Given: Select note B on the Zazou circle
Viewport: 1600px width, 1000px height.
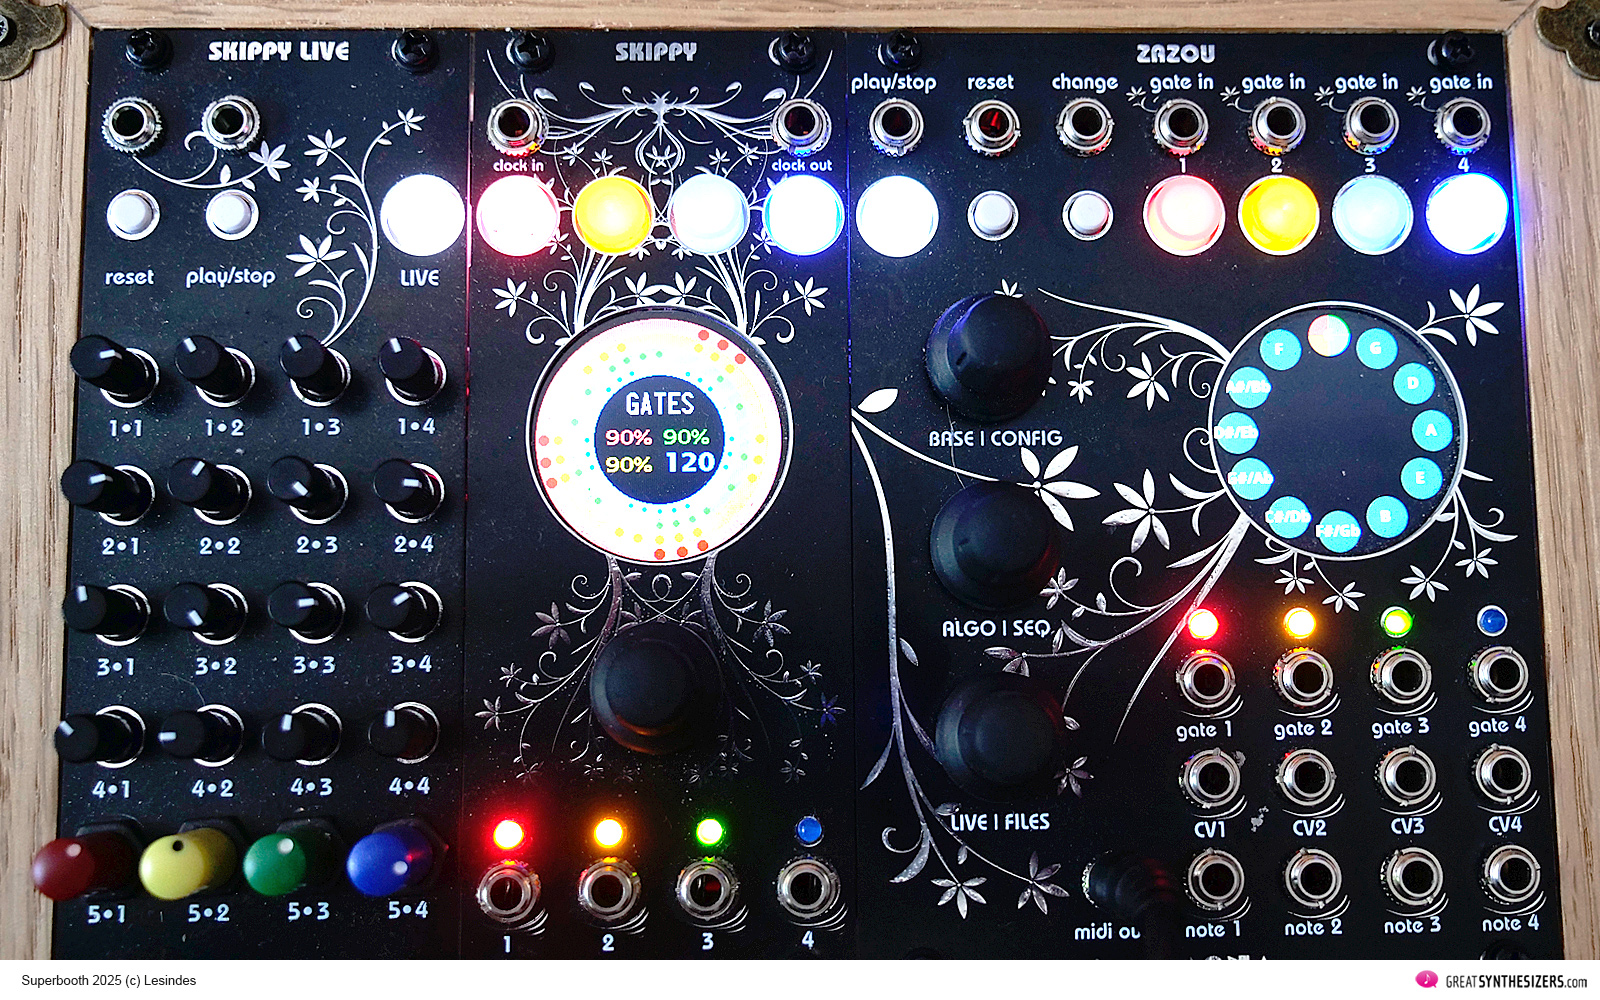Looking at the screenshot, I should point(1386,517).
